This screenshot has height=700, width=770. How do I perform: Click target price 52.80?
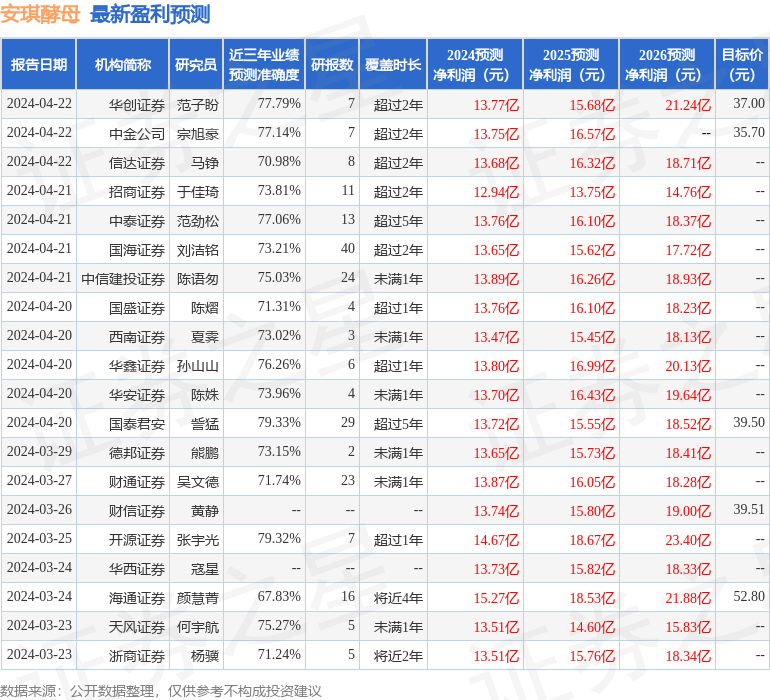tap(749, 596)
